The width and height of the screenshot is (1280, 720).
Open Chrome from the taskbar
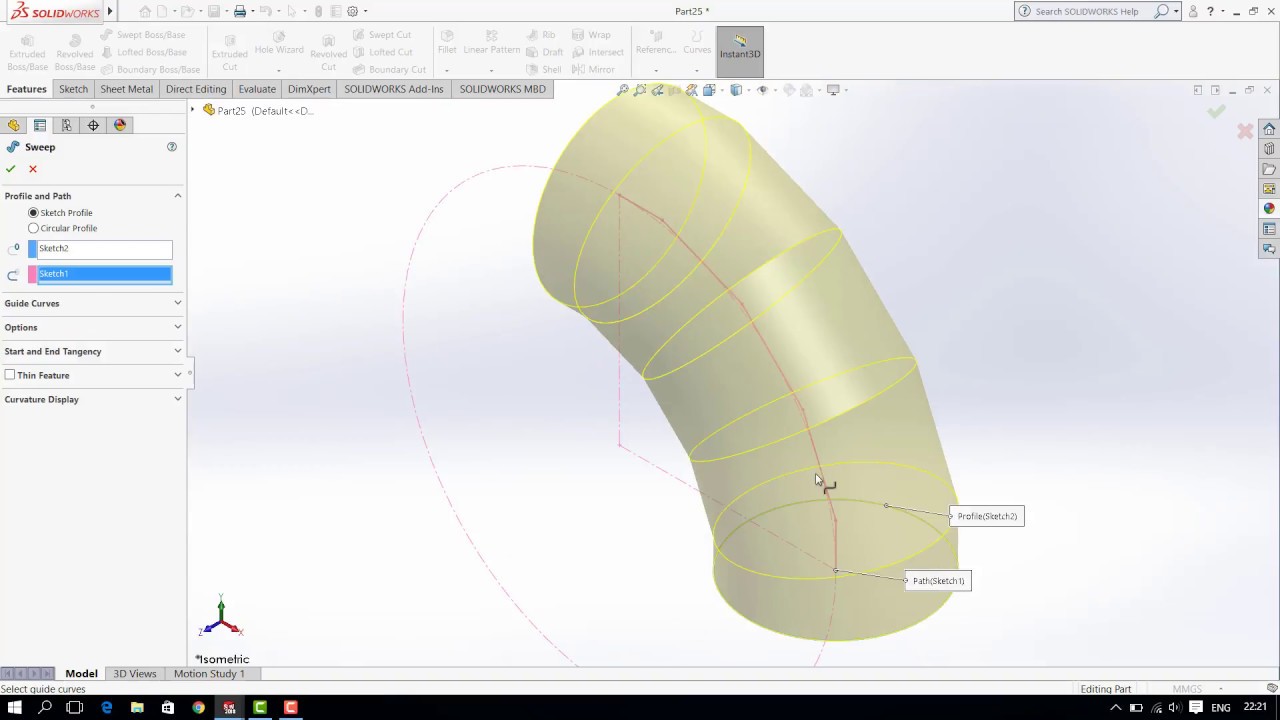pyautogui.click(x=198, y=707)
